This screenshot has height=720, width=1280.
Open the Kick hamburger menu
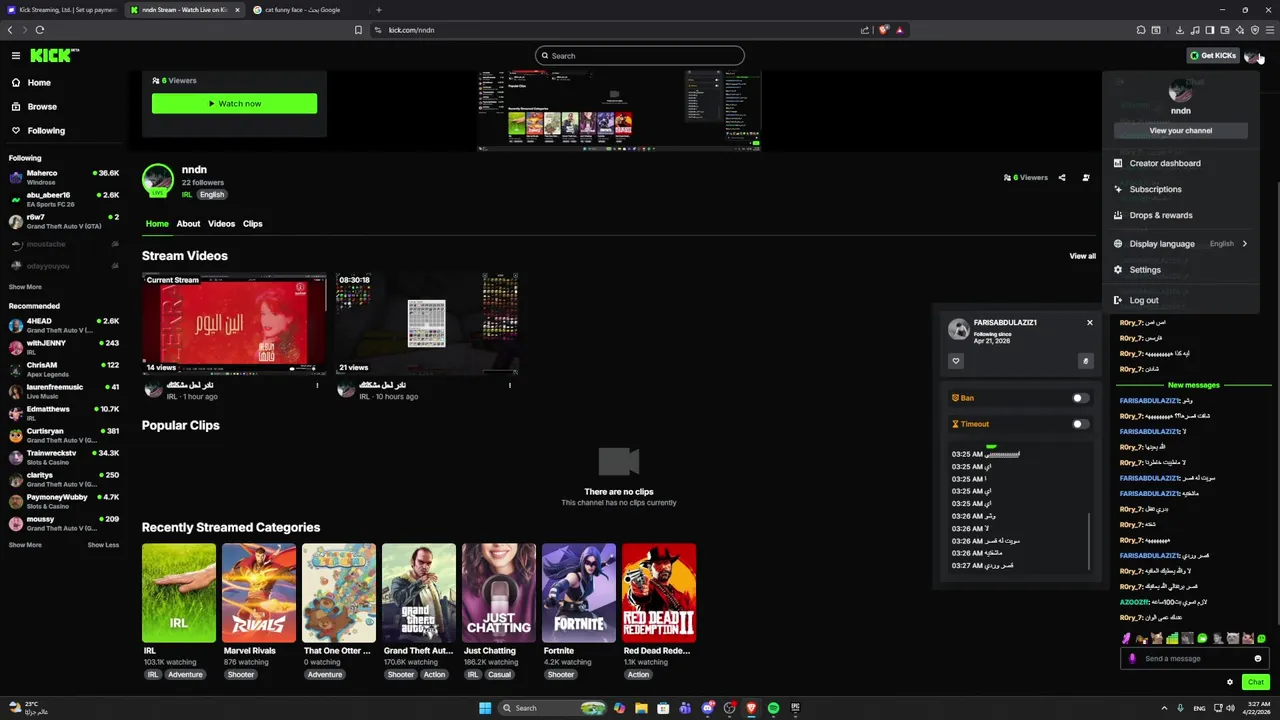[16, 56]
